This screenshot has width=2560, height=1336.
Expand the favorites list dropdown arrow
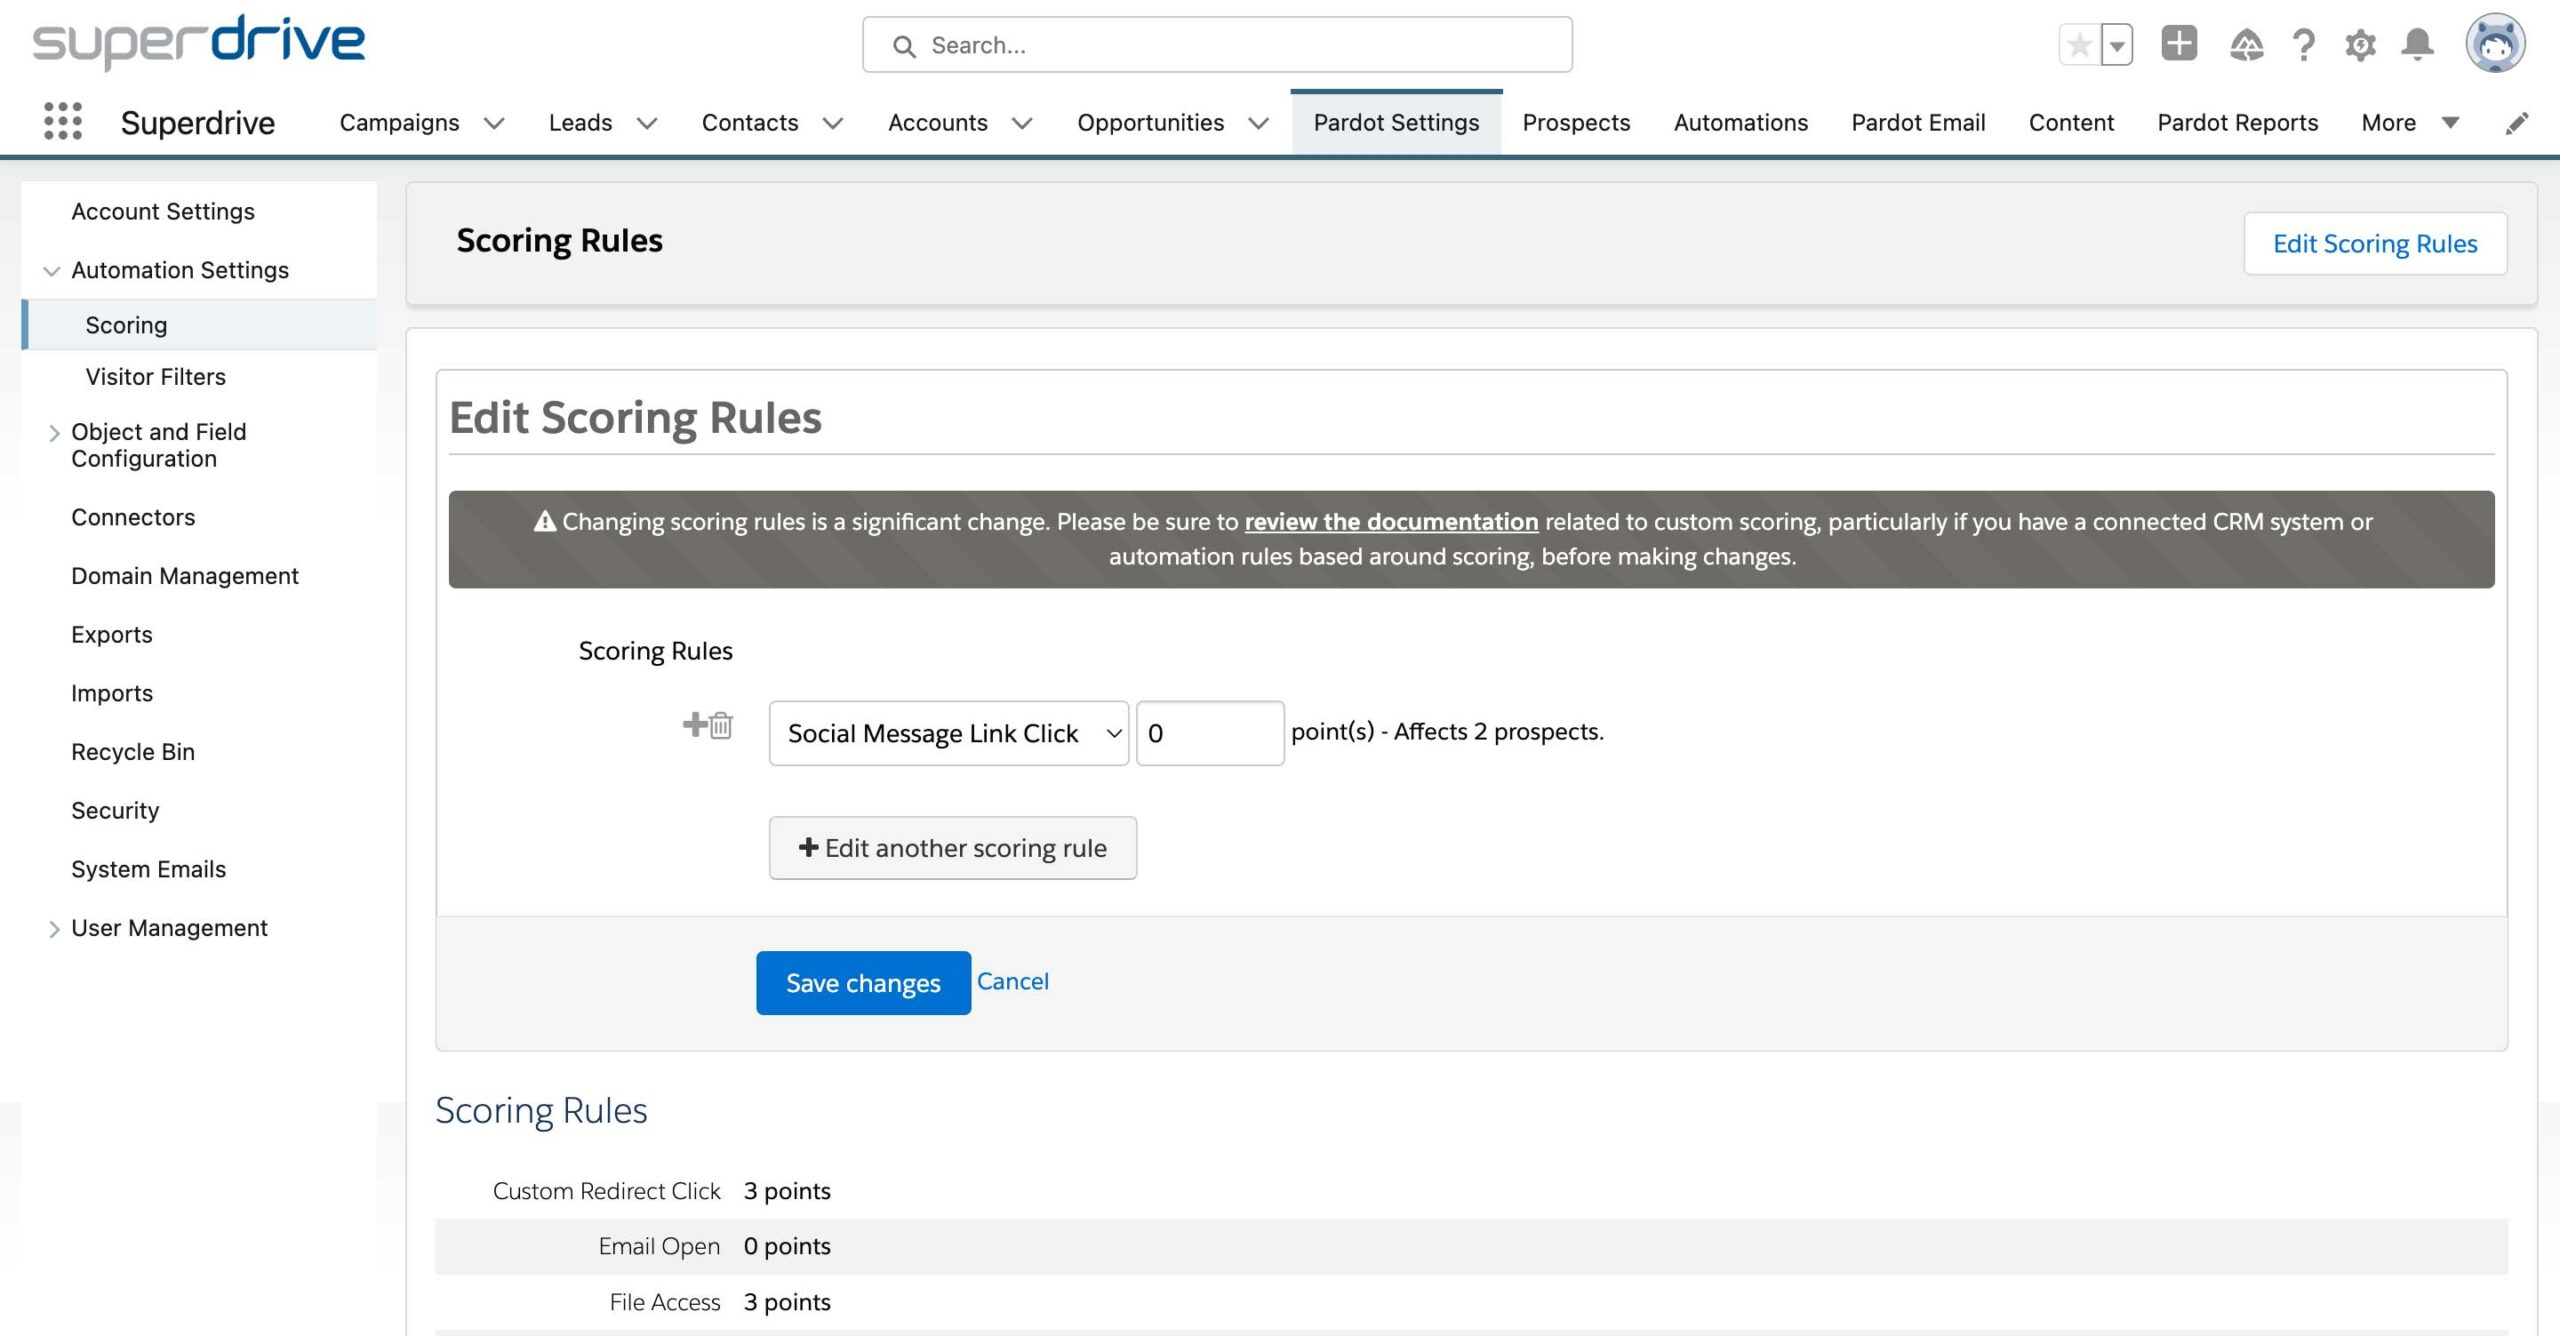pyautogui.click(x=2117, y=45)
